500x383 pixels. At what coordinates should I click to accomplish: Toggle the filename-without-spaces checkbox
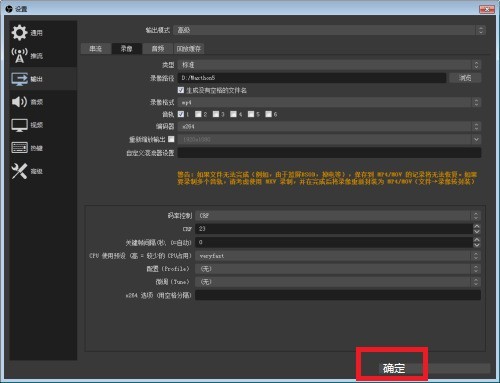(x=181, y=90)
